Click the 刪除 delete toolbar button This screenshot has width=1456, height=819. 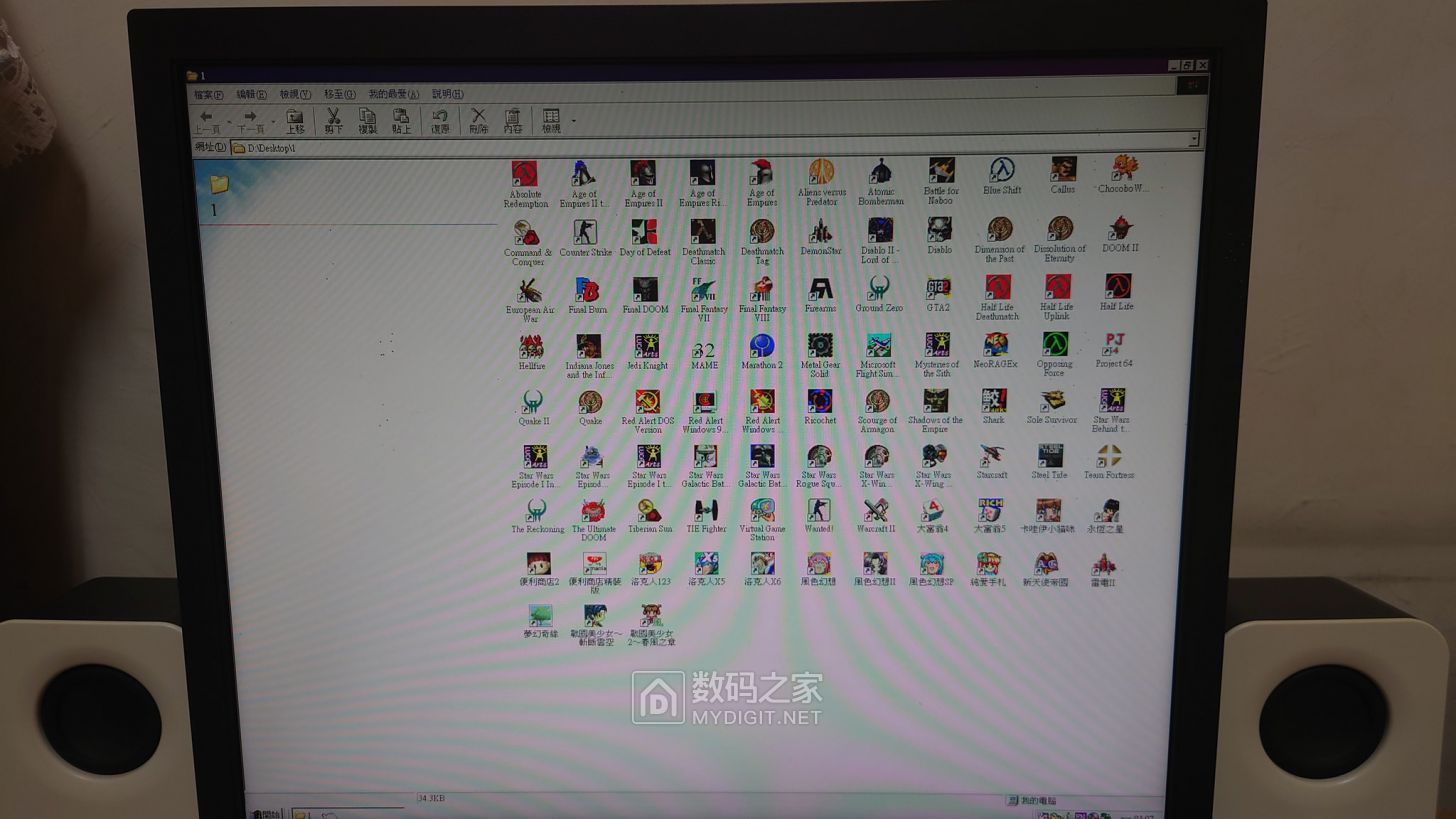click(x=479, y=121)
